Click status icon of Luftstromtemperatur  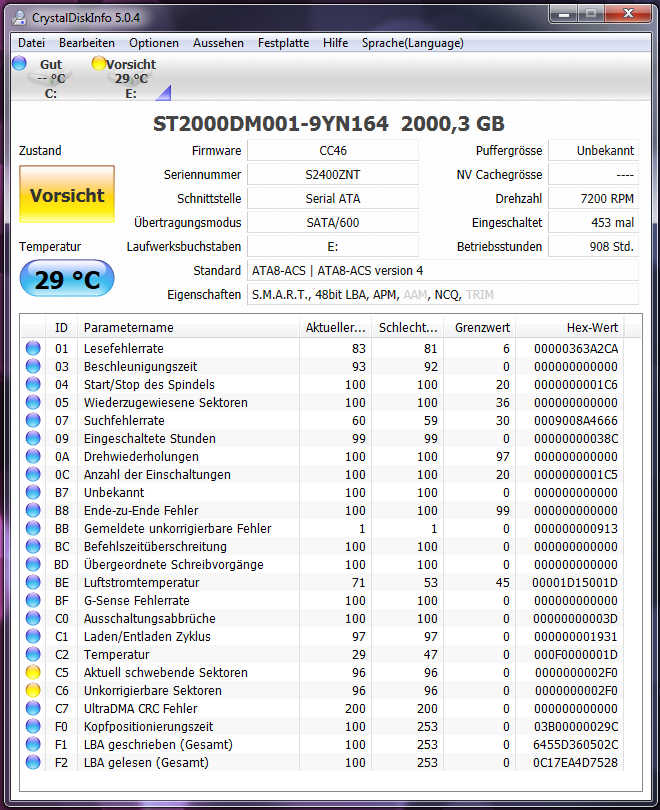[33, 582]
